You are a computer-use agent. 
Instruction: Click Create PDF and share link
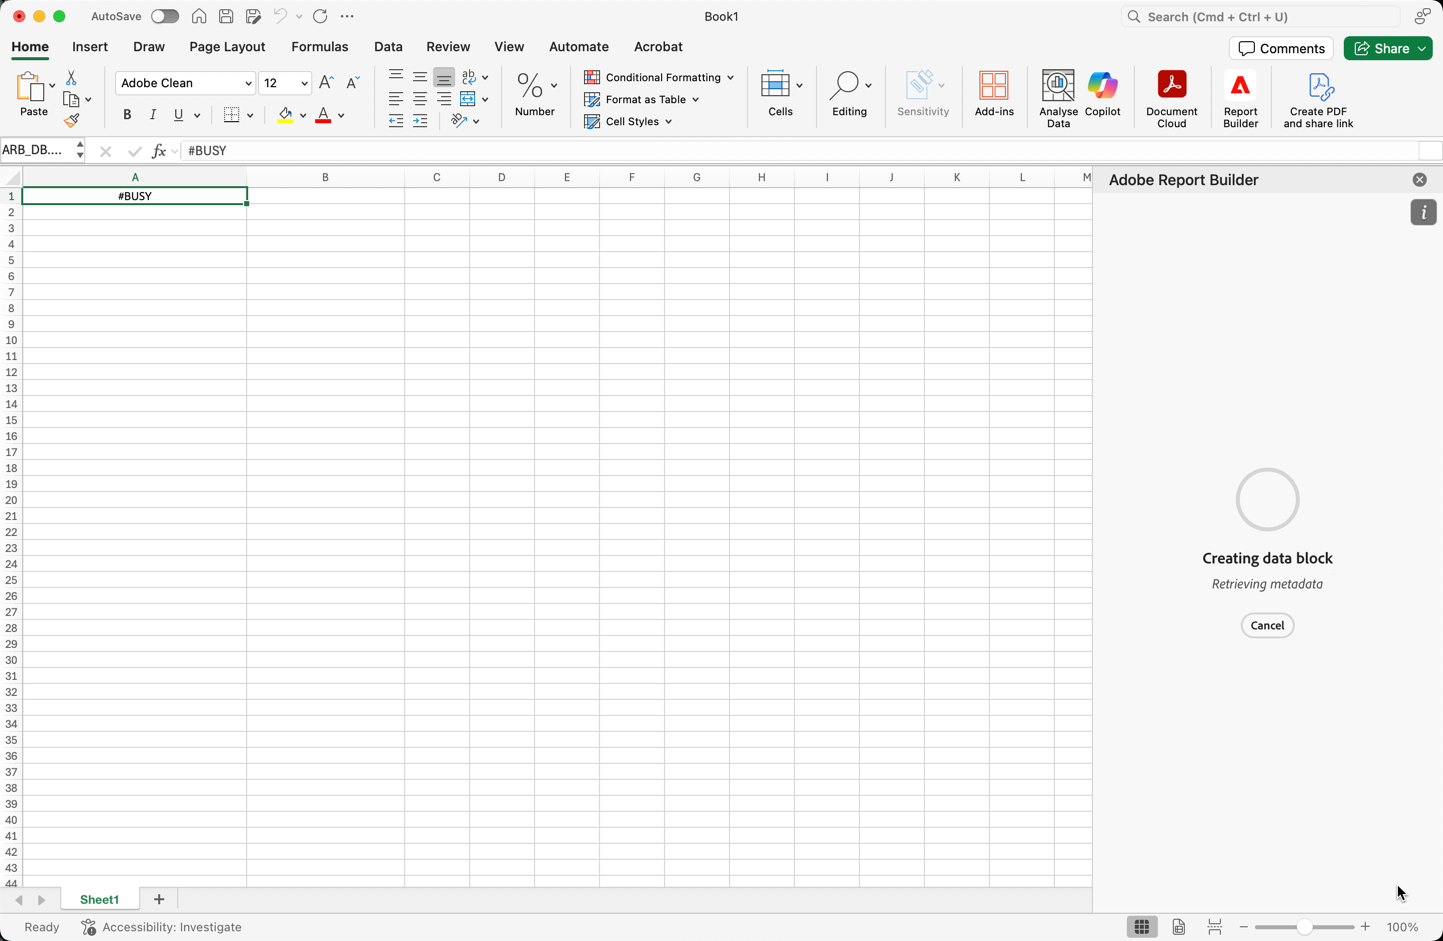(x=1318, y=98)
